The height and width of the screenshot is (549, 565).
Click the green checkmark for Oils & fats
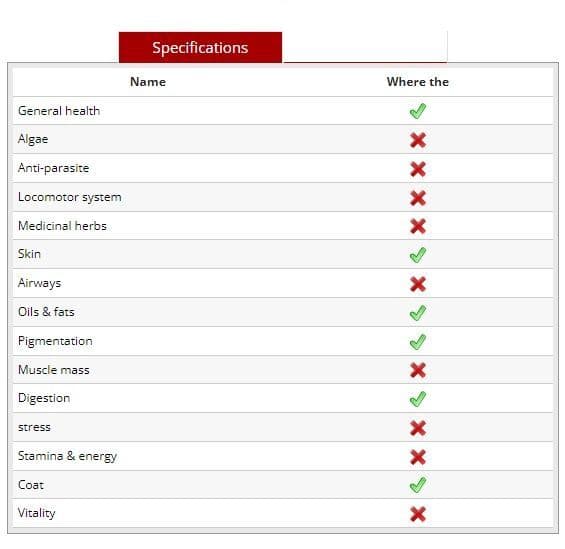click(x=418, y=312)
